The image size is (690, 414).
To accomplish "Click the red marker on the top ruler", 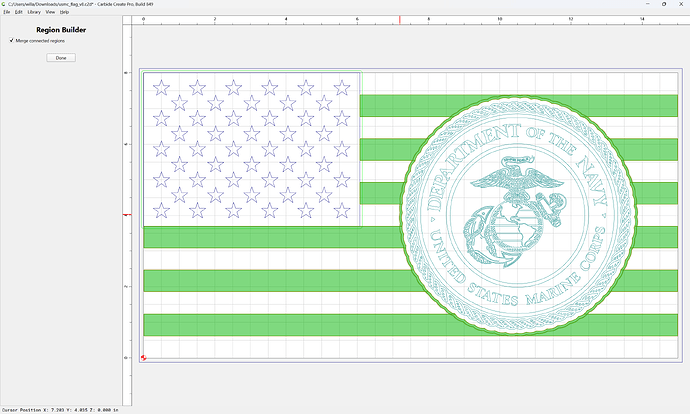I will (400, 20).
